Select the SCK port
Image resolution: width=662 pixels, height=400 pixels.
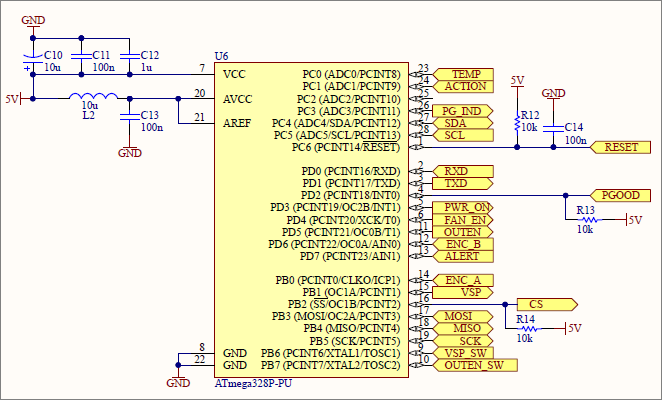(x=463, y=341)
